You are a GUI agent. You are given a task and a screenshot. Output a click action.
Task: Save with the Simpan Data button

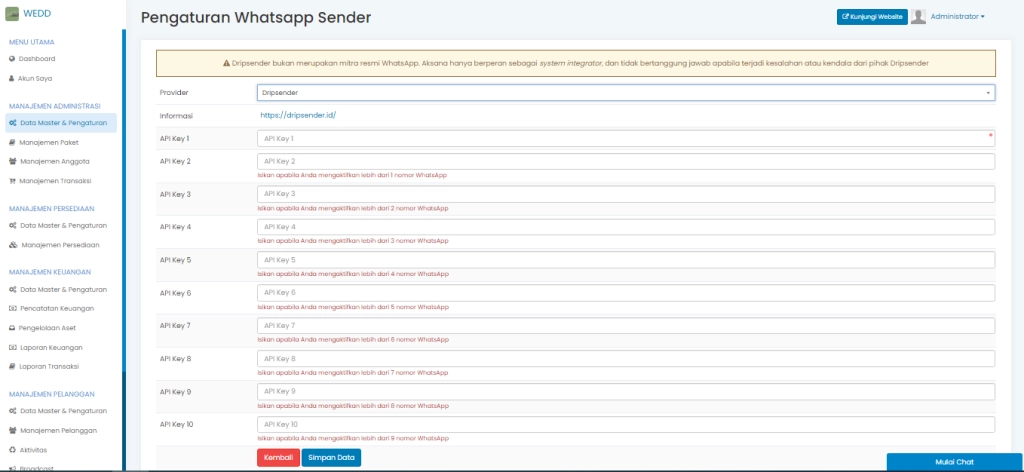pyautogui.click(x=331, y=458)
